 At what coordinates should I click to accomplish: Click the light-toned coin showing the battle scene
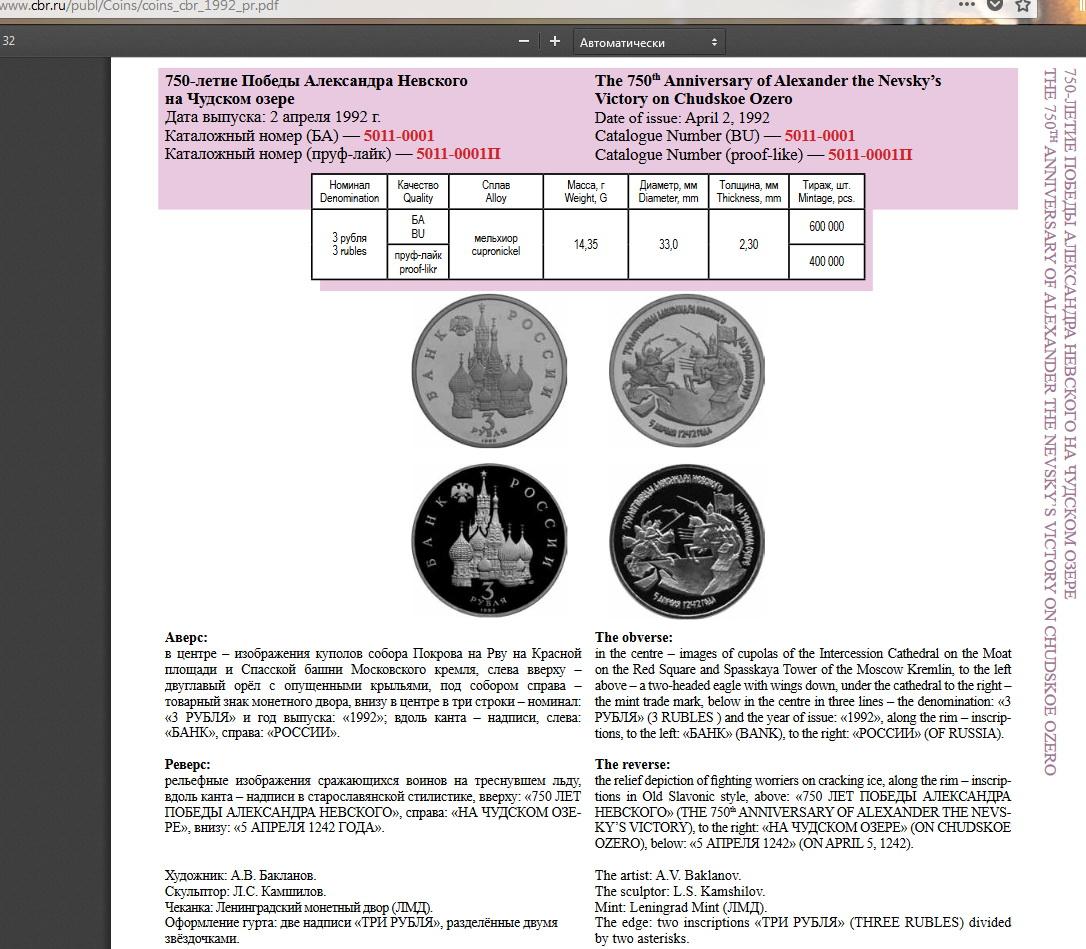pyautogui.click(x=687, y=371)
